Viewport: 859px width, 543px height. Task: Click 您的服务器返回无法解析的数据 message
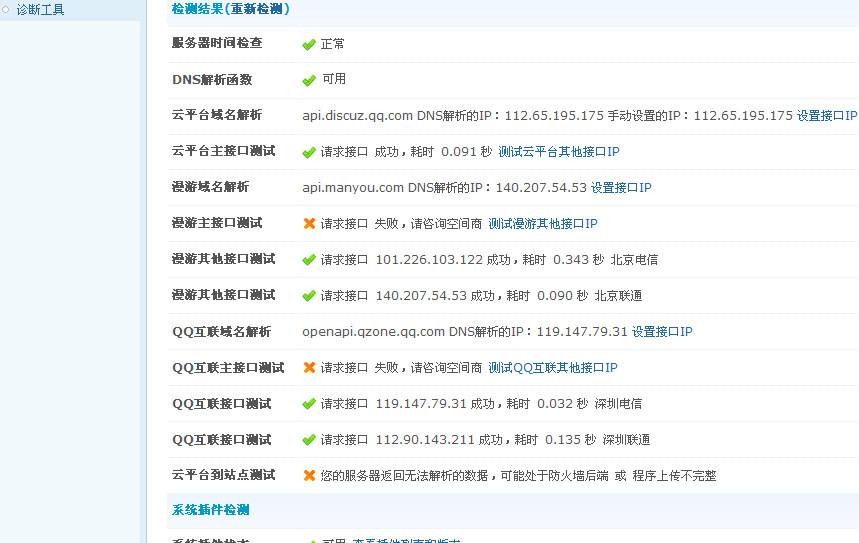[x=518, y=476]
